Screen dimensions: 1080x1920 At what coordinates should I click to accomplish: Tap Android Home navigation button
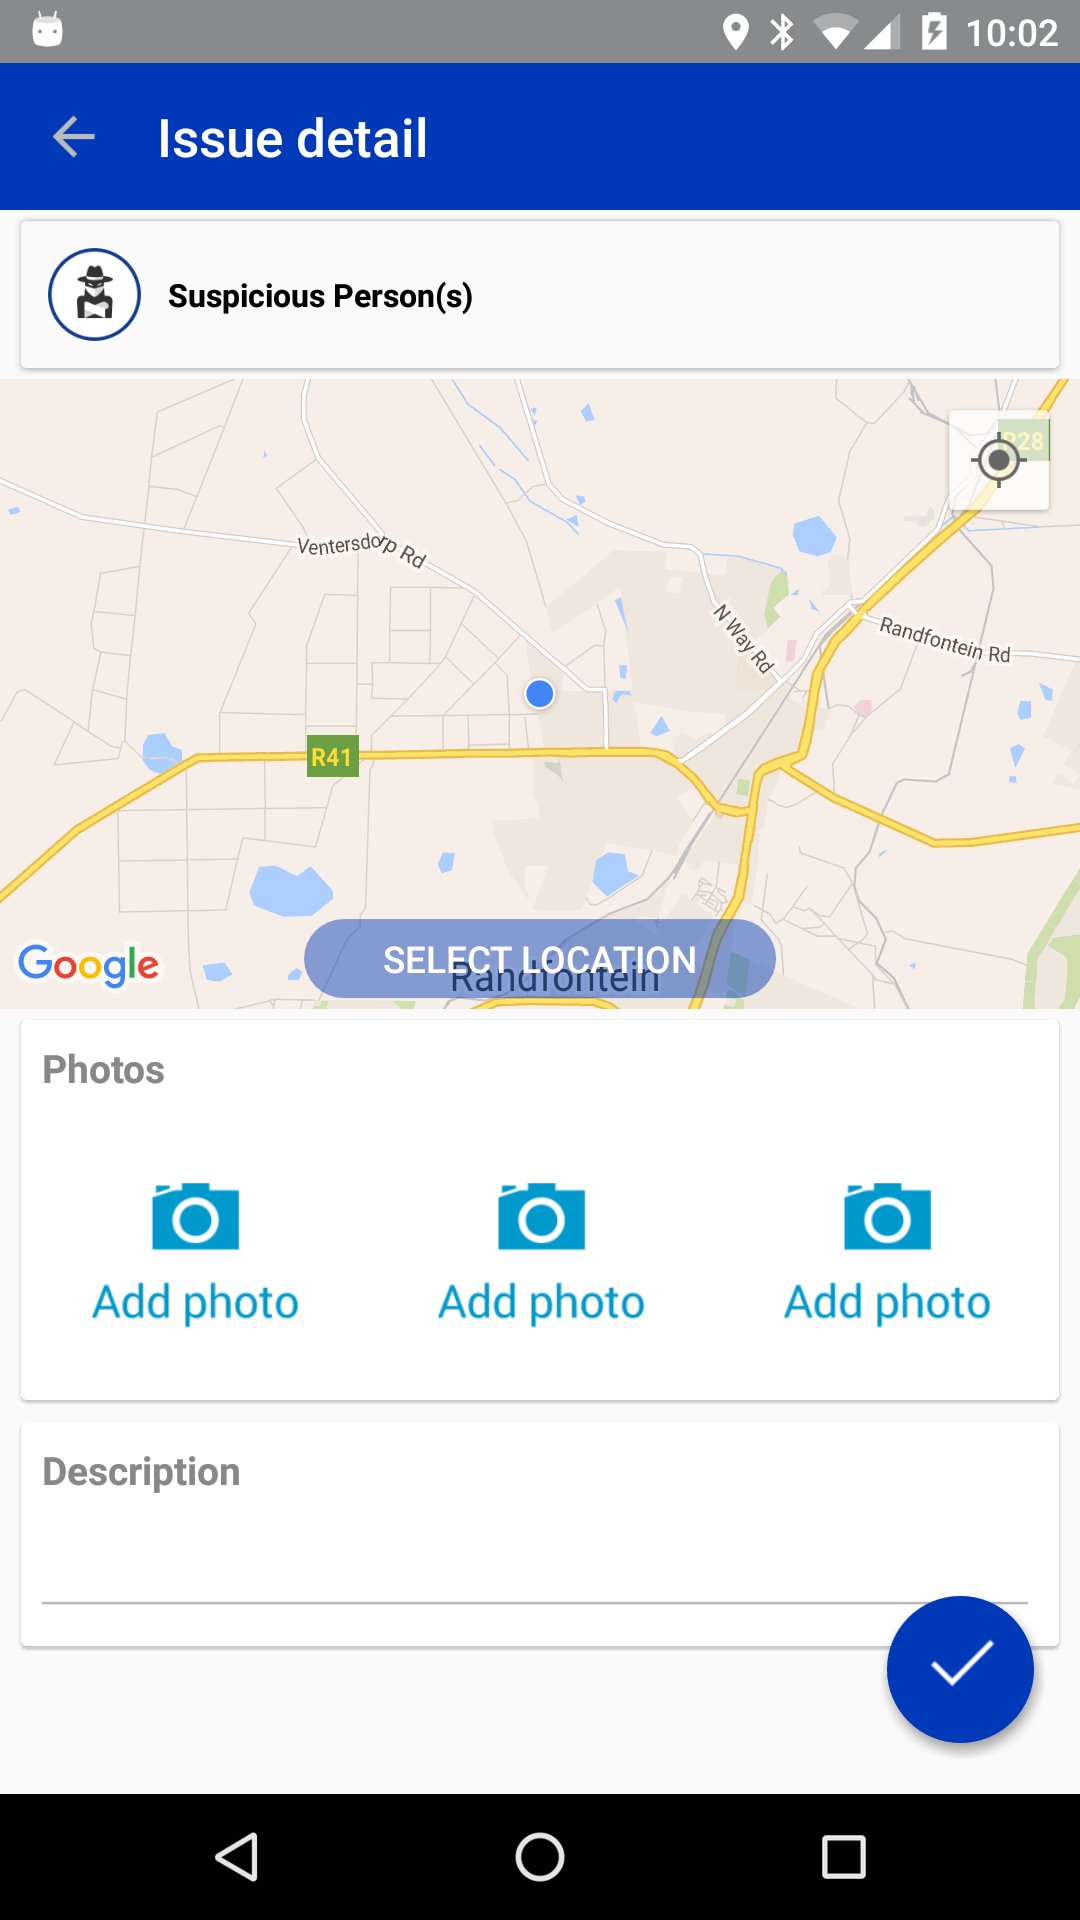coord(540,1857)
